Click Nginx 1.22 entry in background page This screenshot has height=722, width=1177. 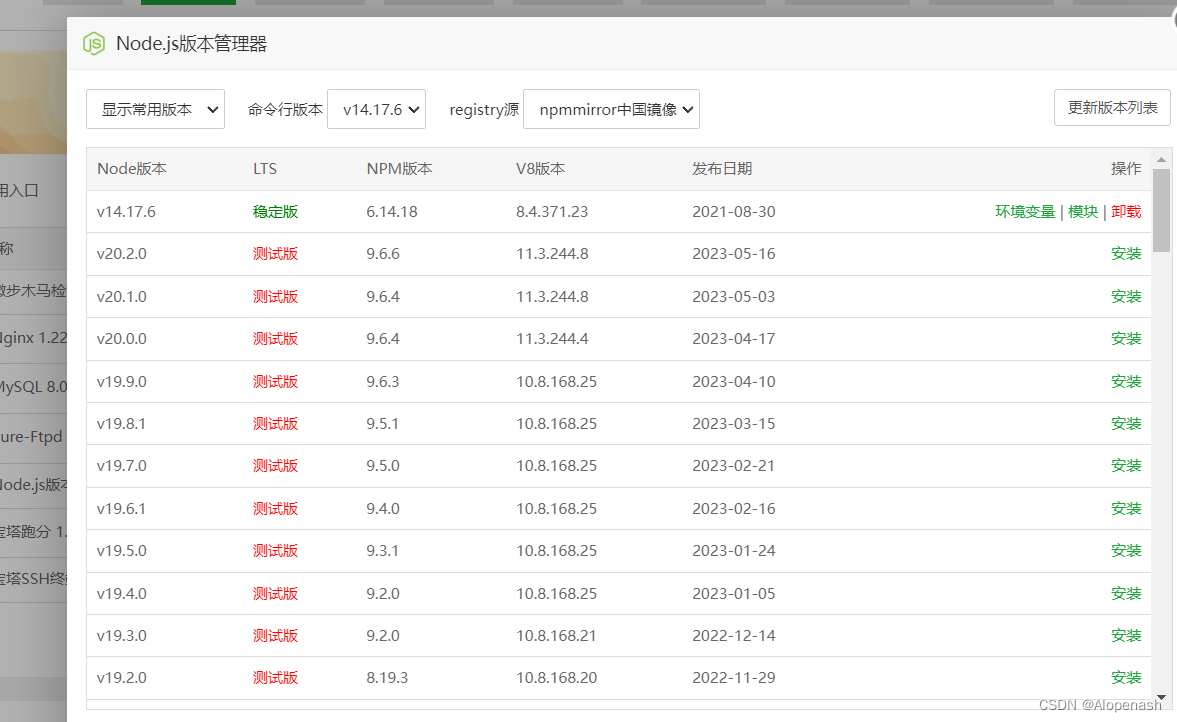pyautogui.click(x=34, y=338)
